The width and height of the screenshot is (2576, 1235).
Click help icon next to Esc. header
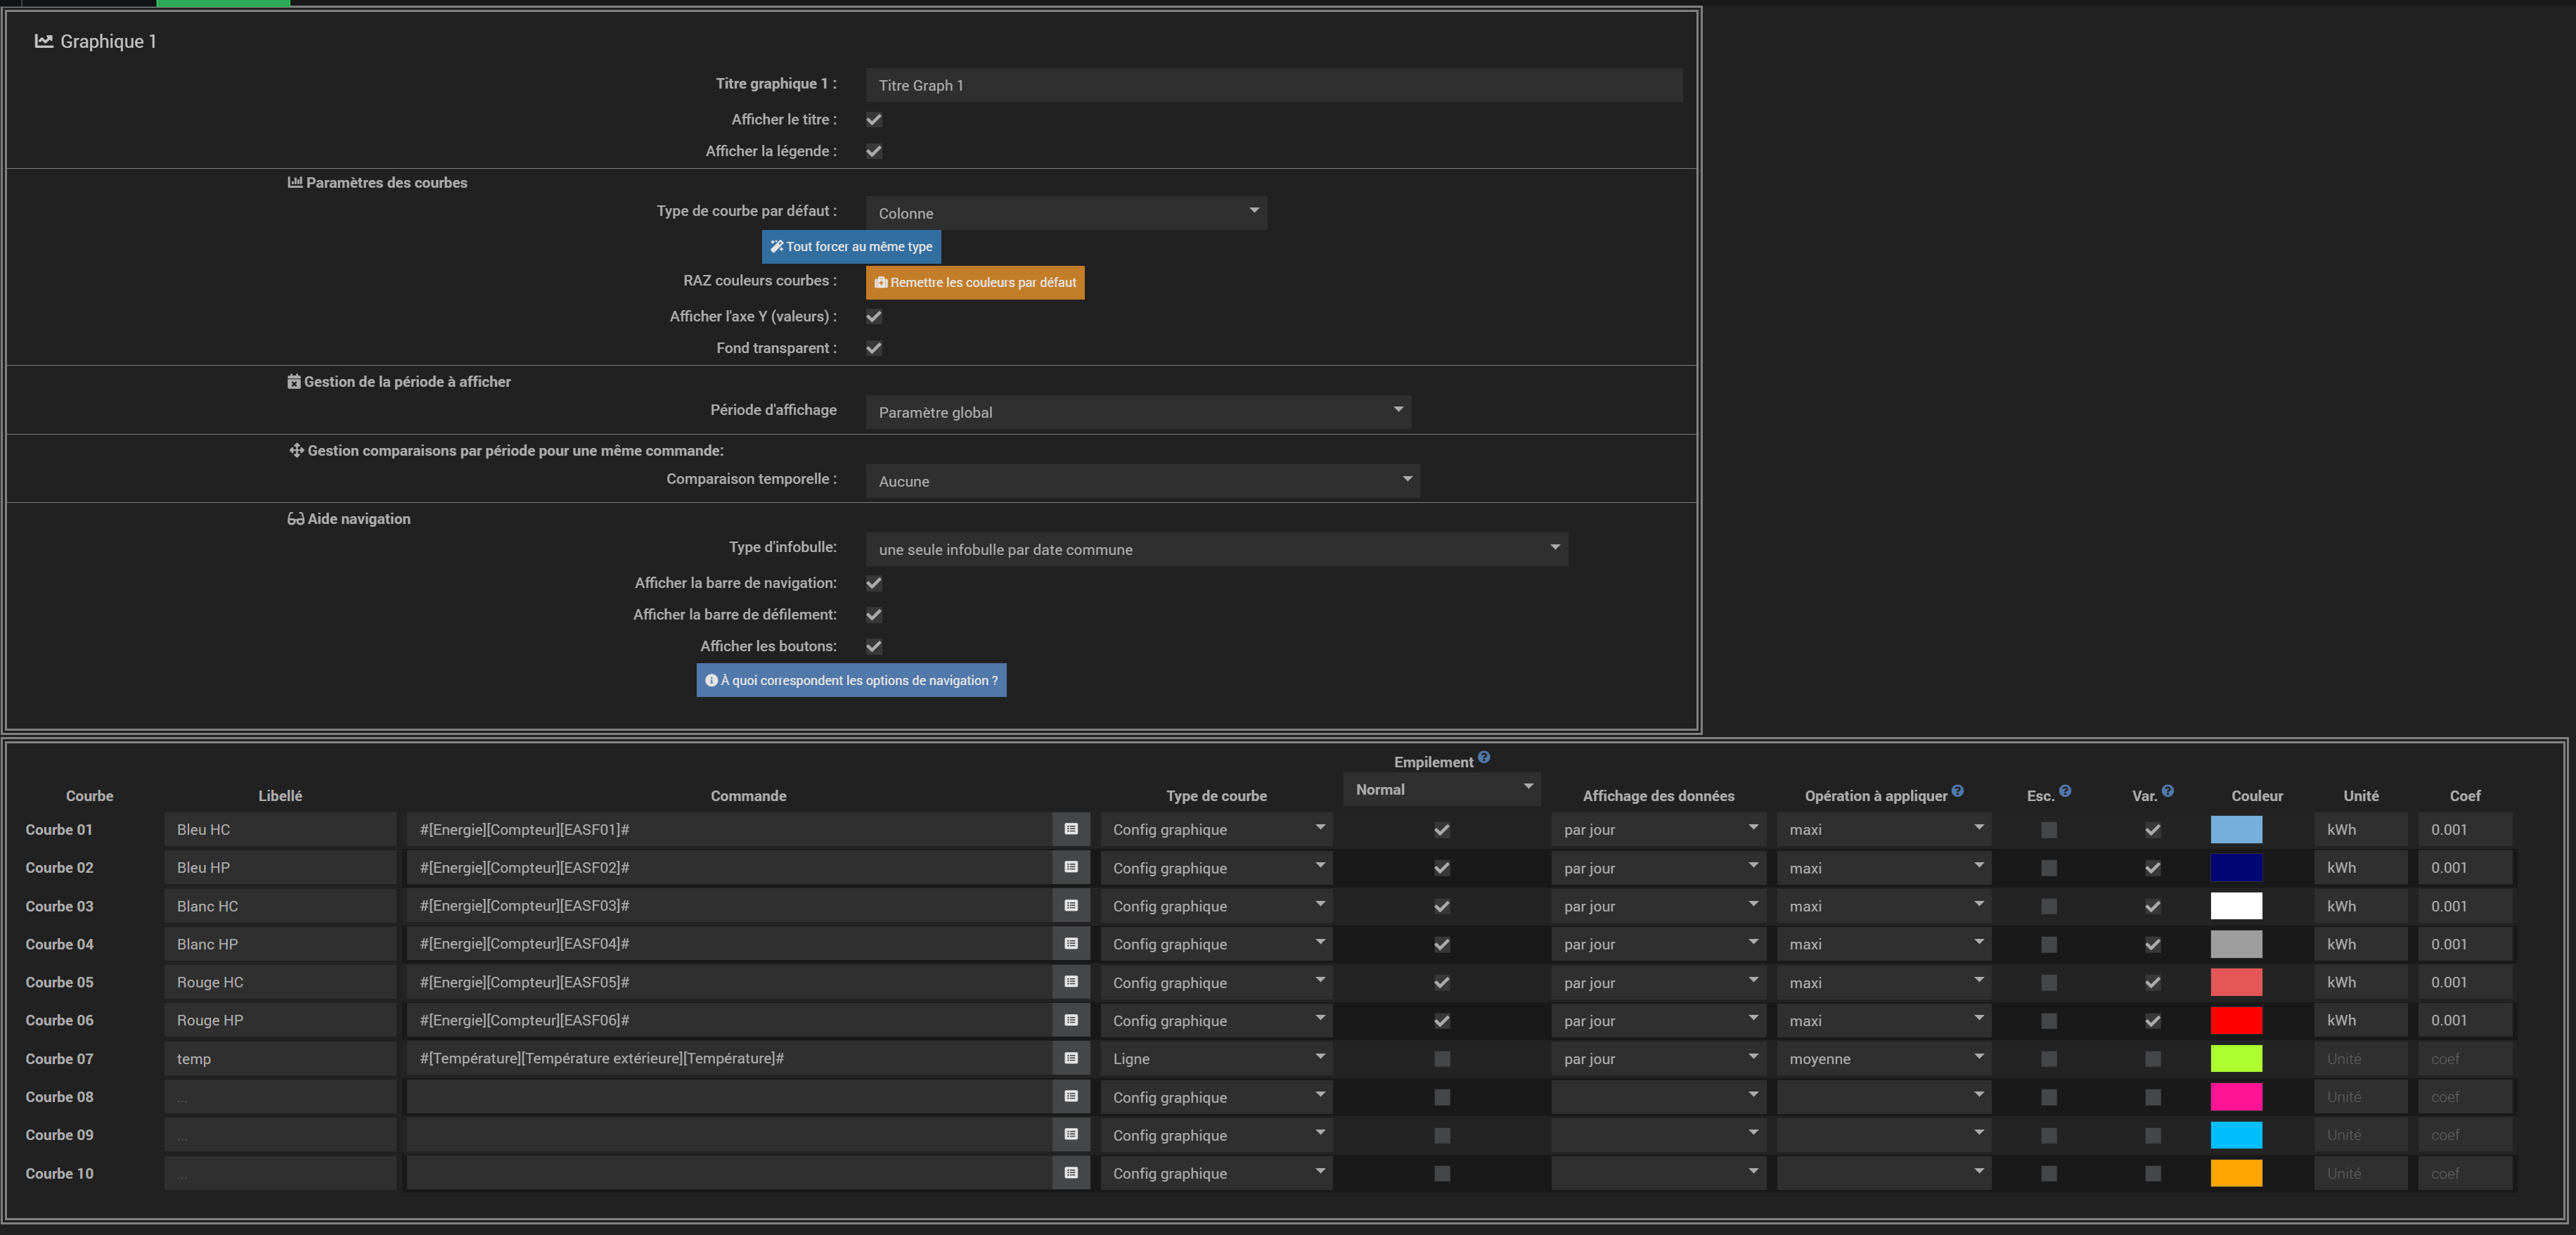click(2065, 791)
